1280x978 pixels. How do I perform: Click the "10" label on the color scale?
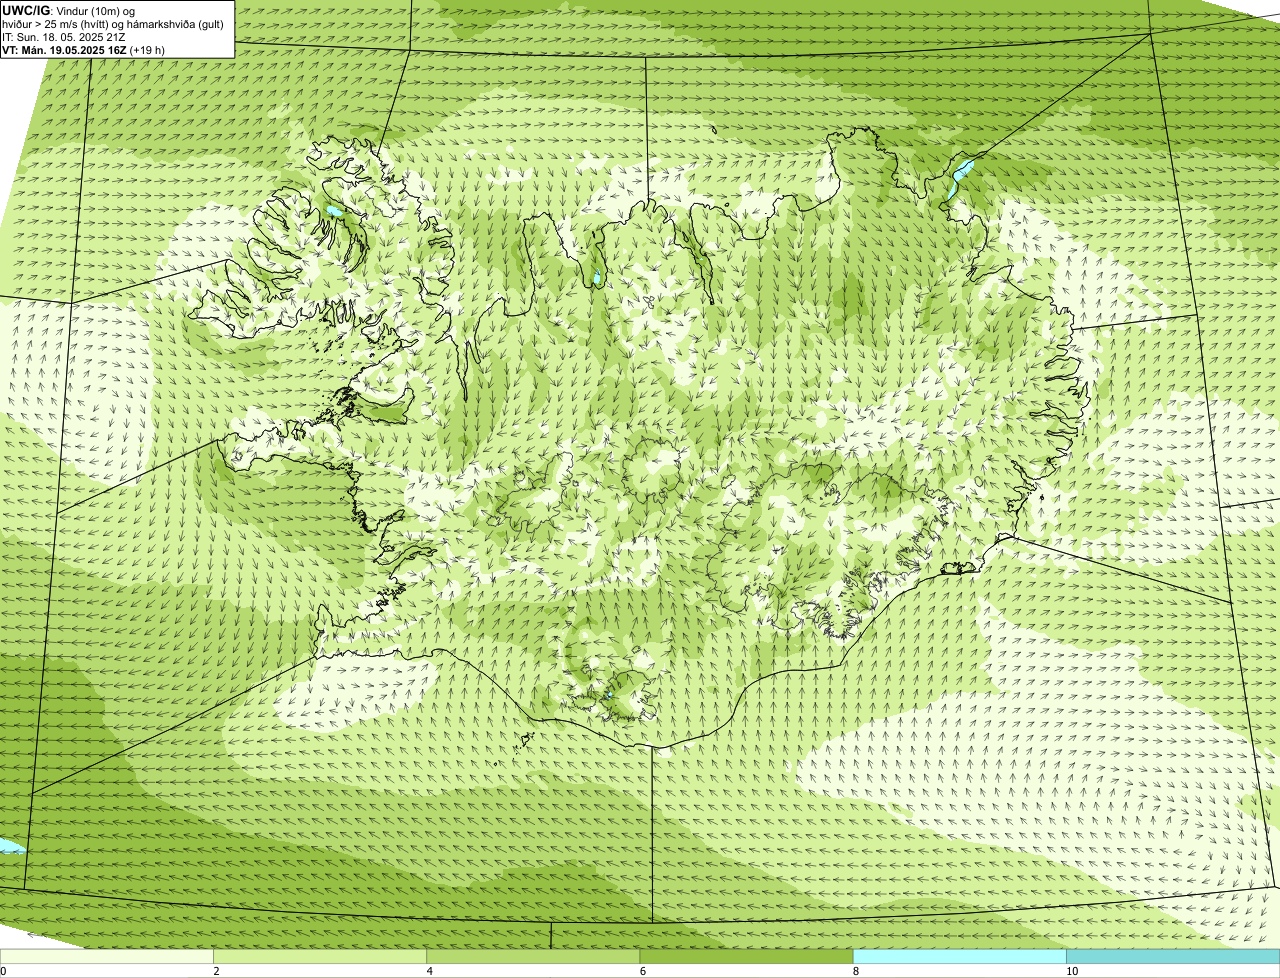[1071, 971]
